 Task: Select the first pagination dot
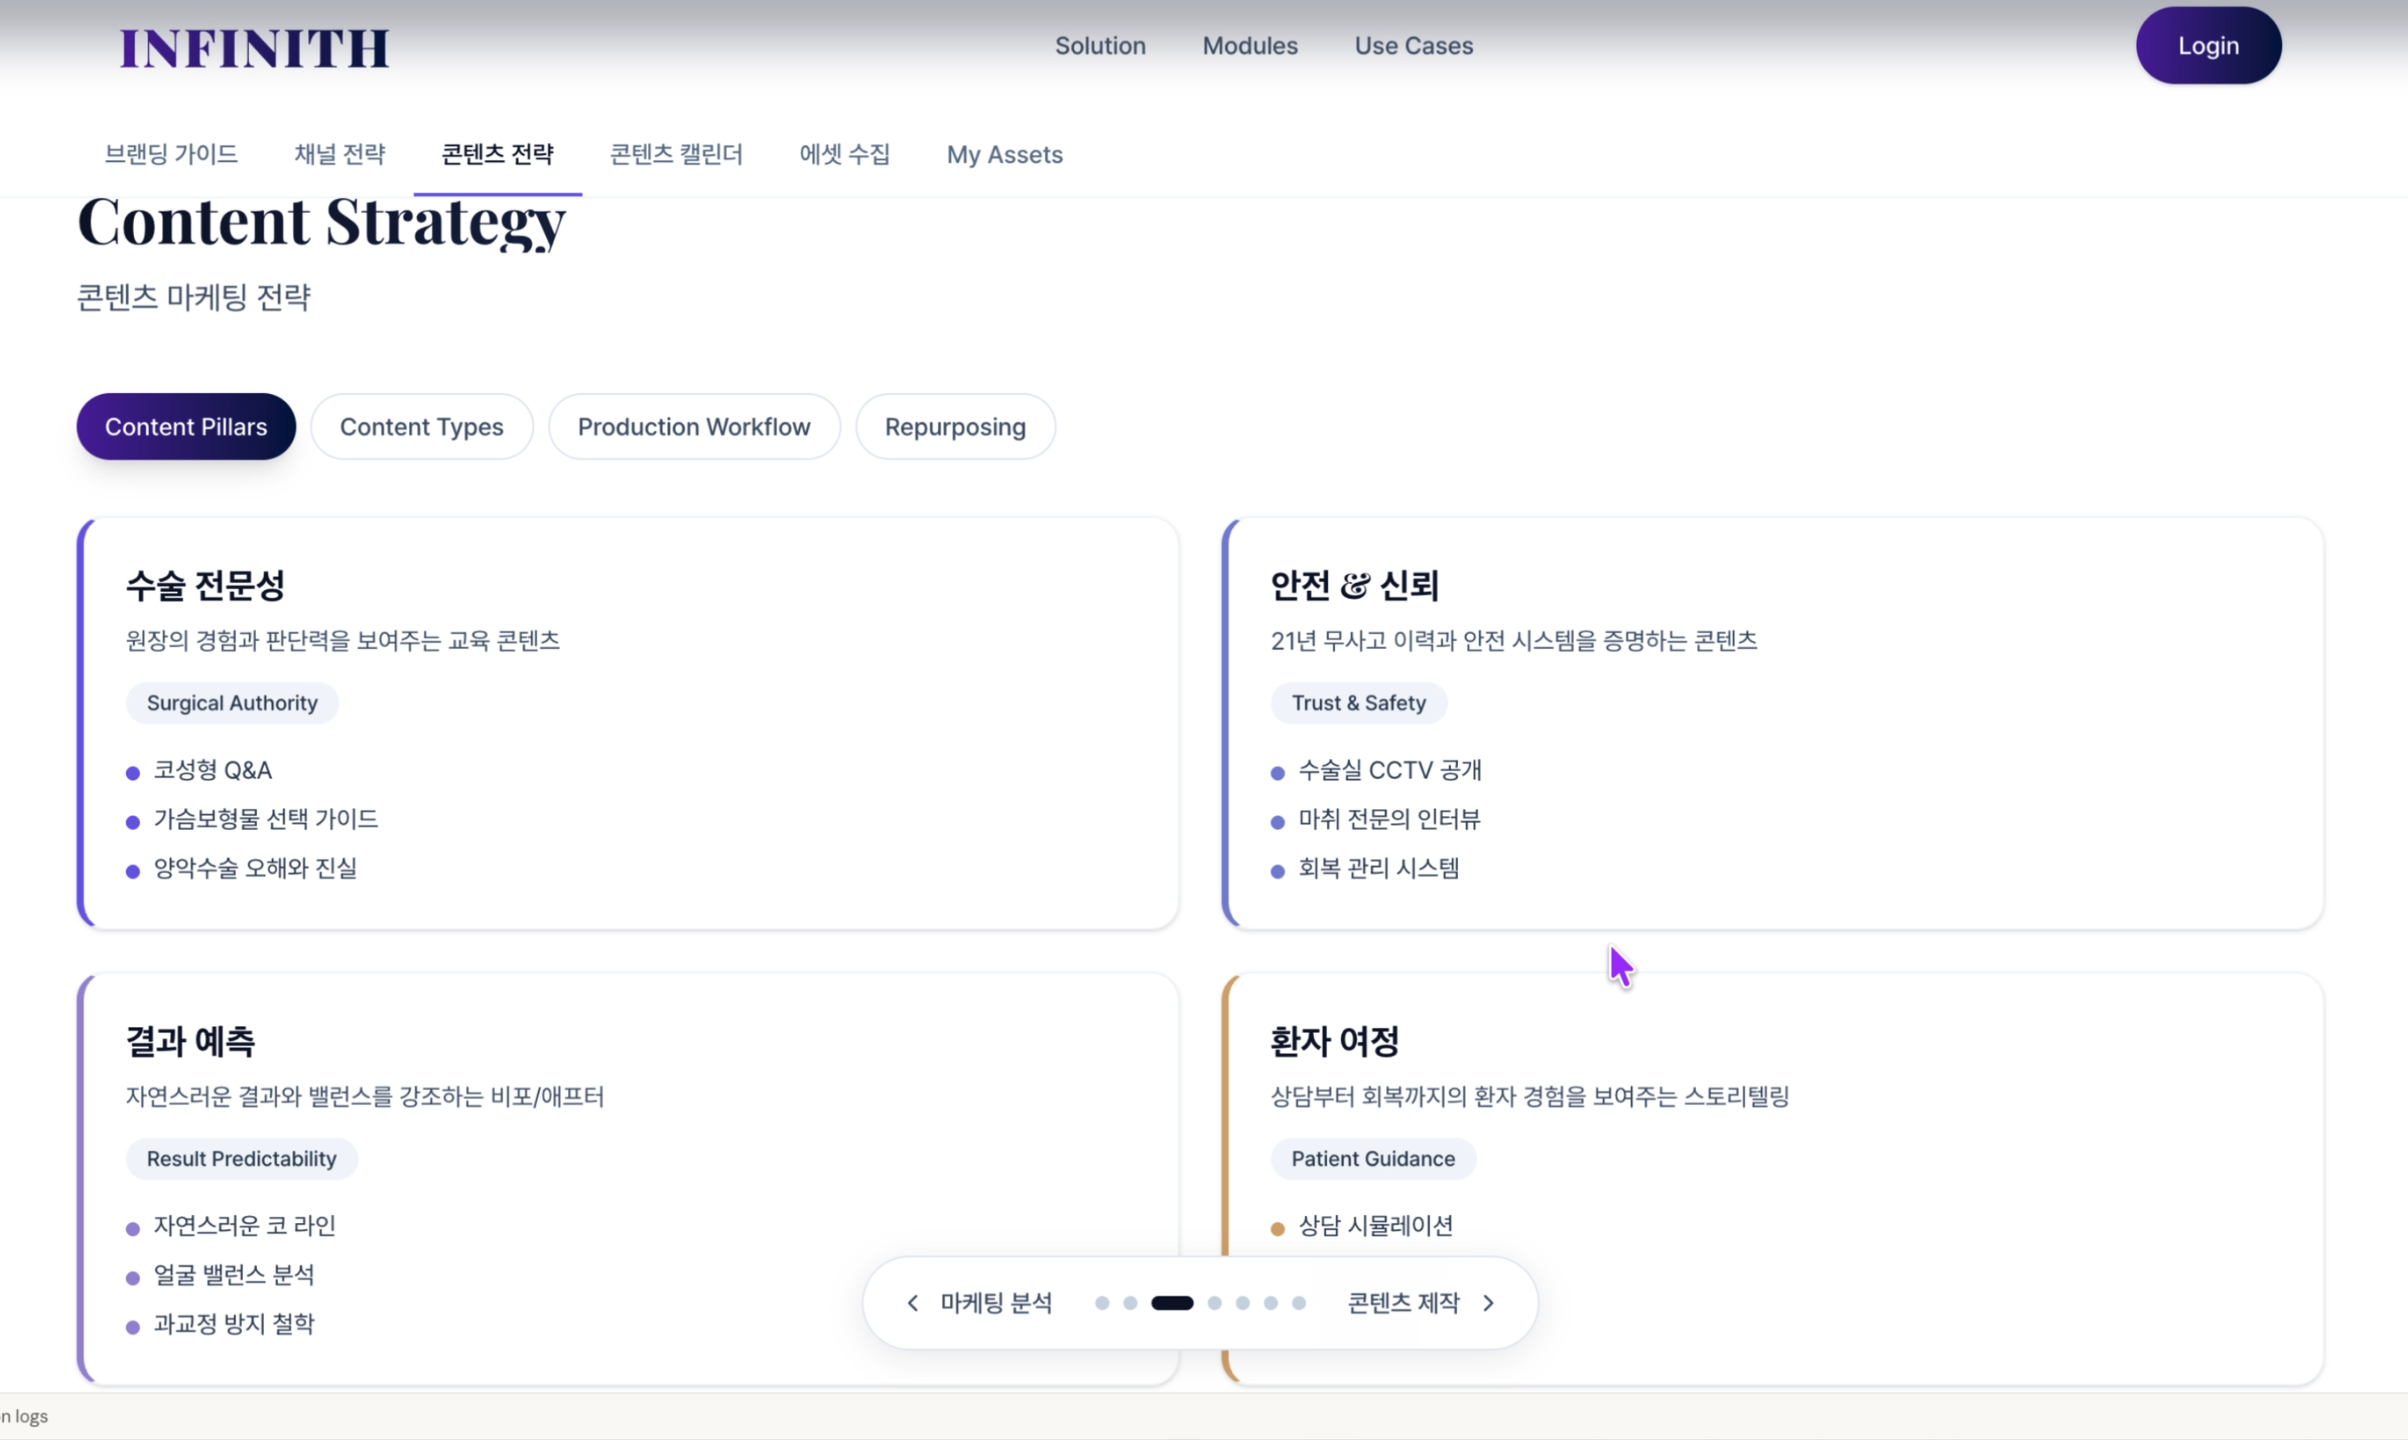point(1102,1303)
